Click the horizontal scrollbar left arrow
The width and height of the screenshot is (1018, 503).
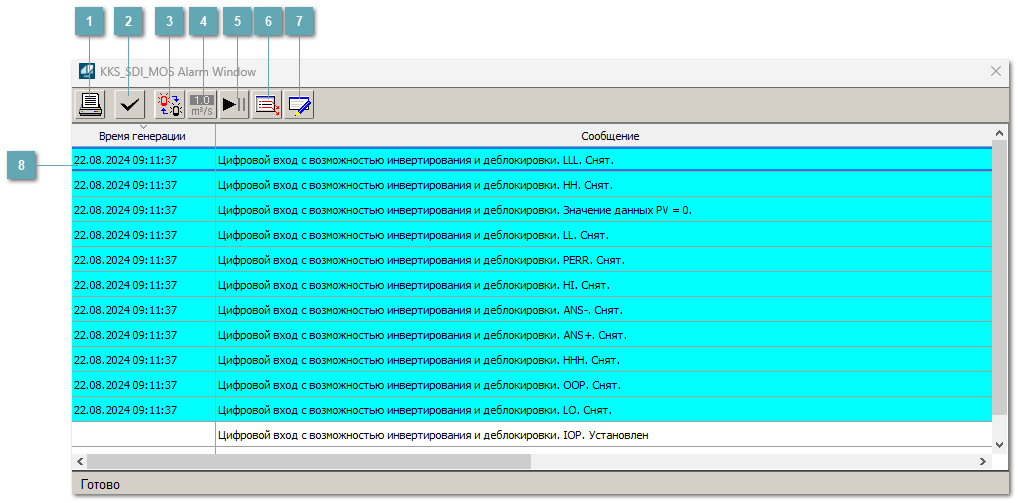point(80,461)
